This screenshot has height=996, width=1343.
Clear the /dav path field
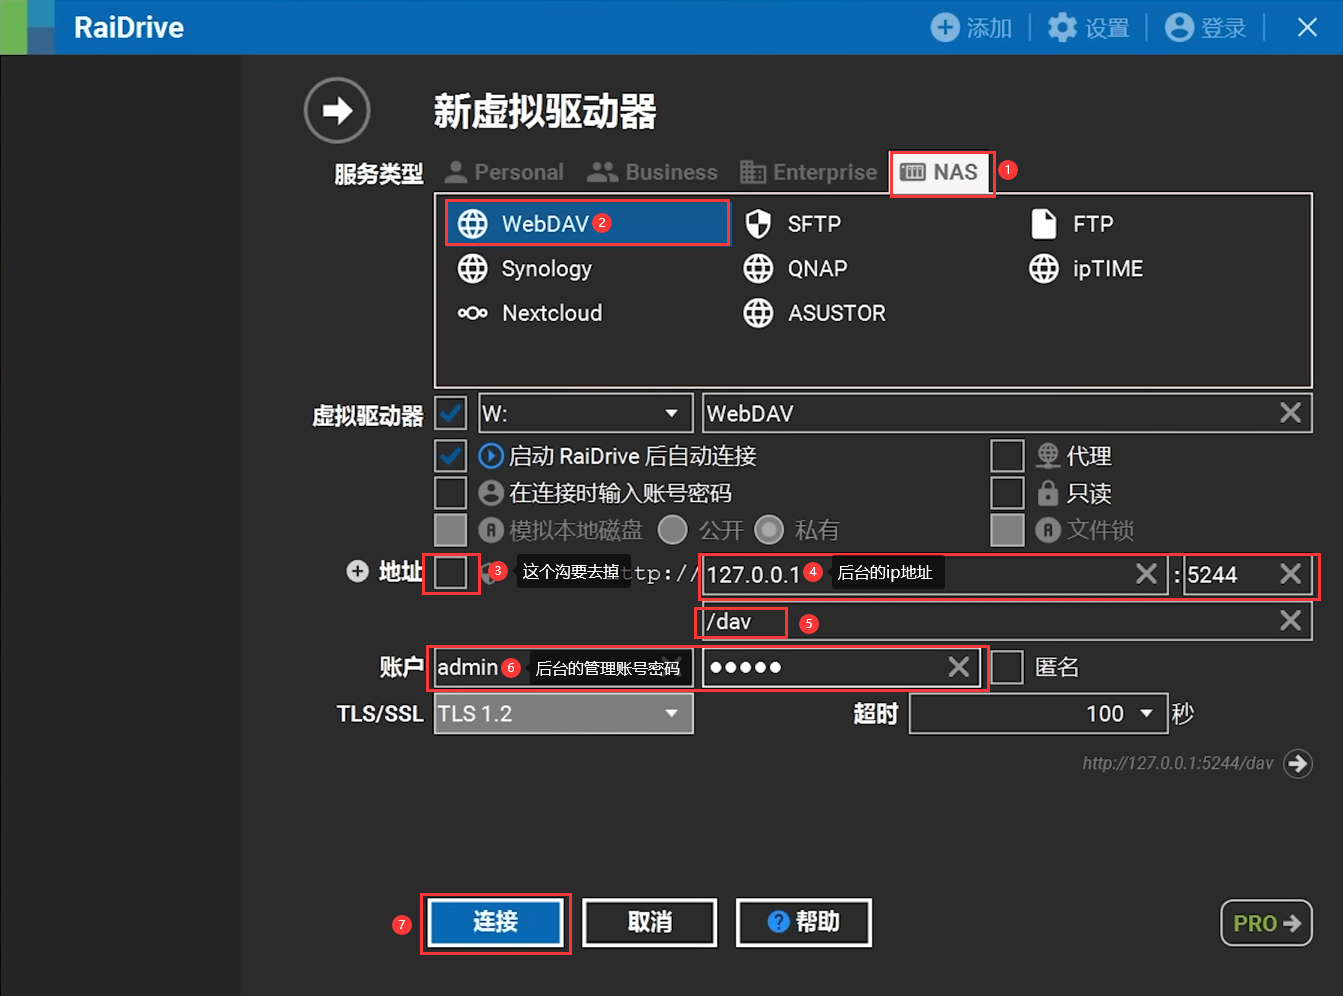tap(1290, 621)
